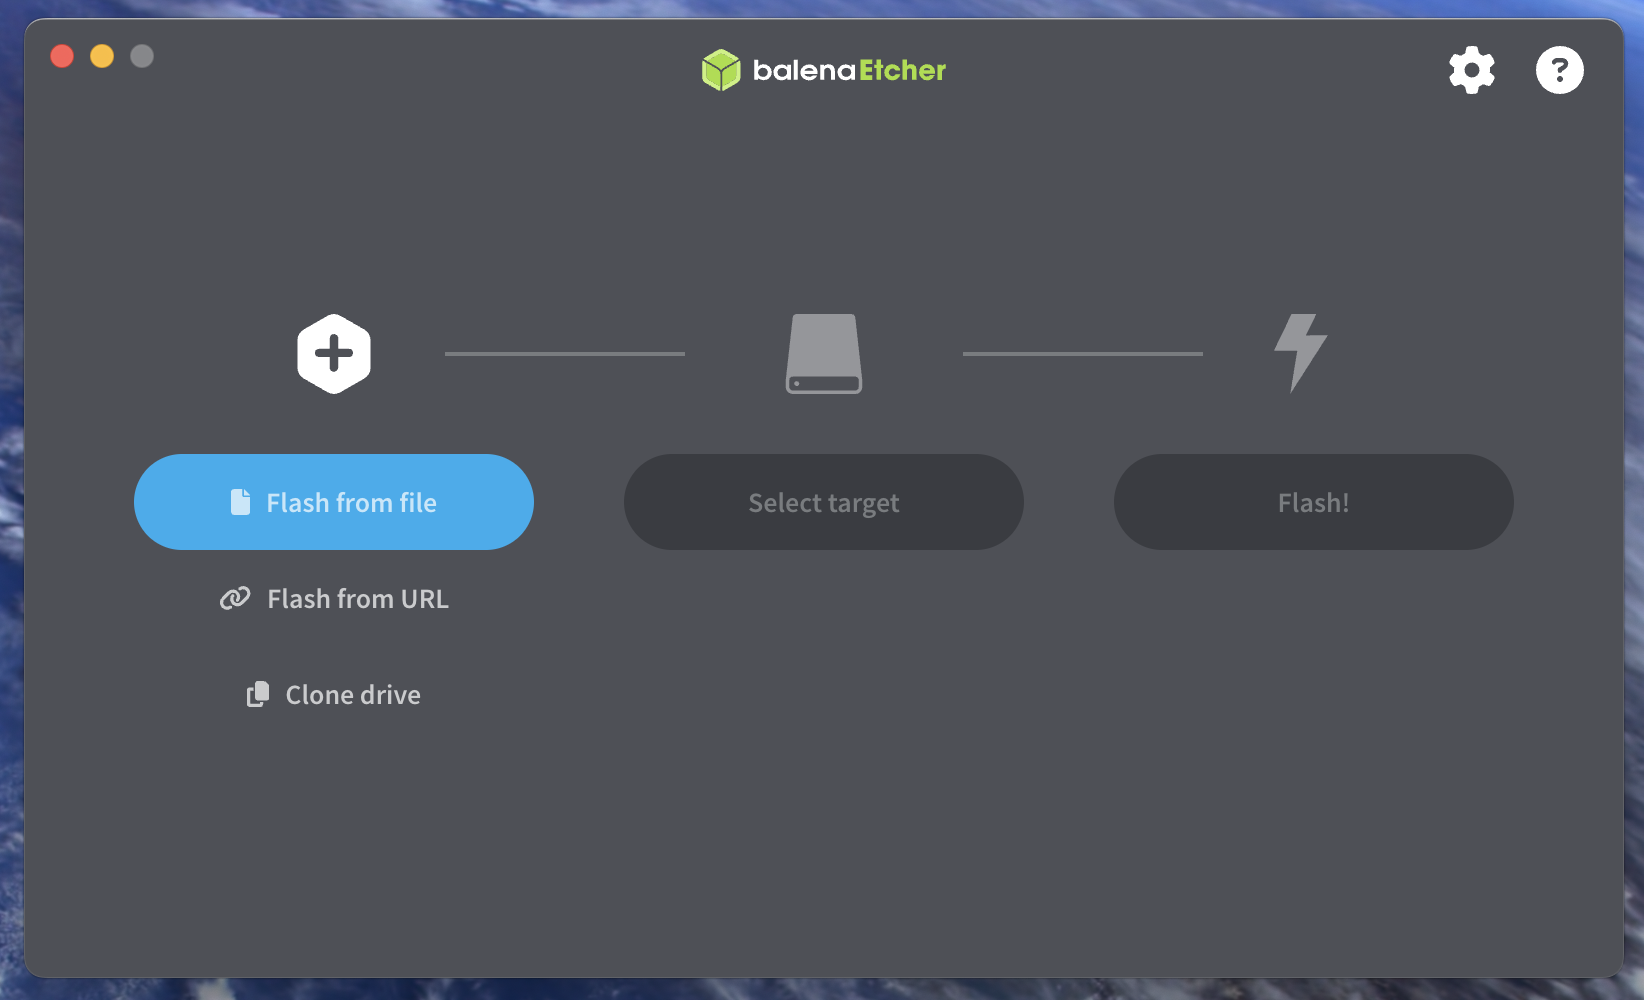The height and width of the screenshot is (1000, 1644).
Task: Click the Select target button
Action: [824, 502]
